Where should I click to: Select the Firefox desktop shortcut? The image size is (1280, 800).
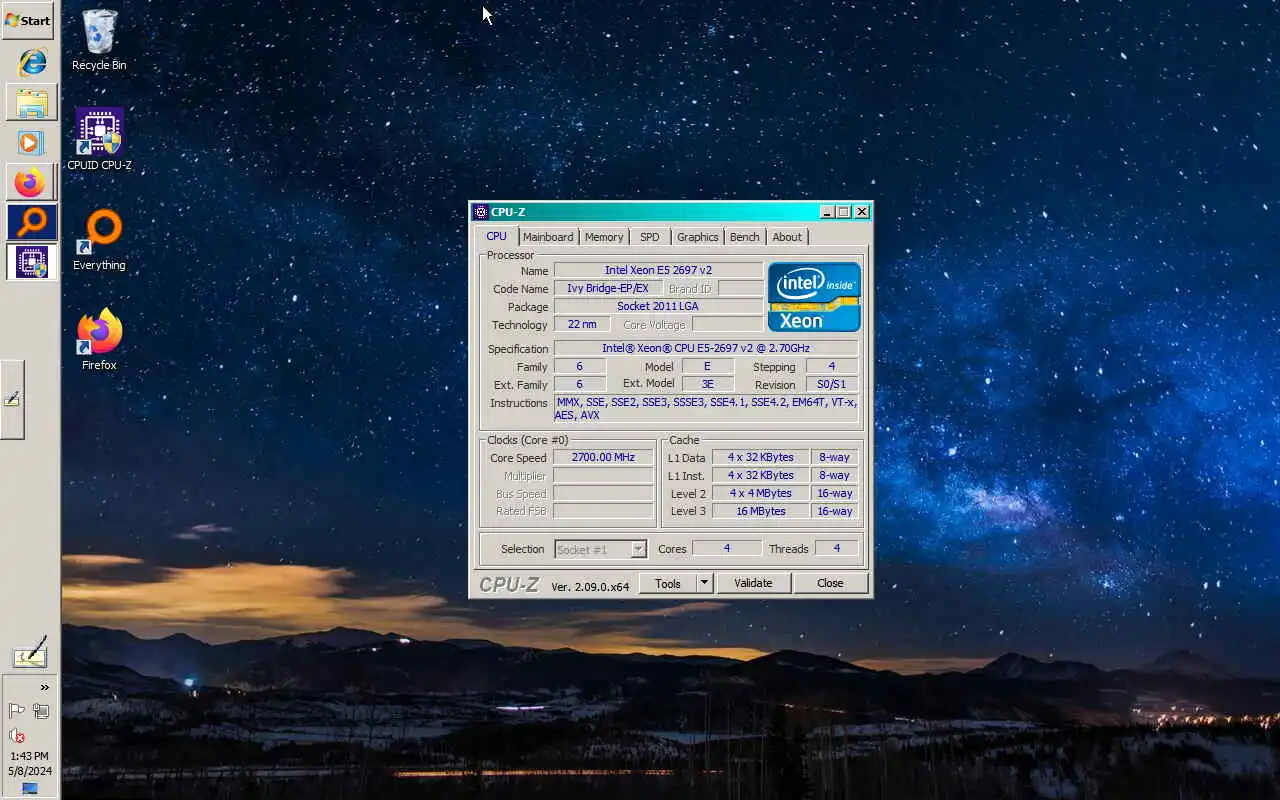coord(99,340)
